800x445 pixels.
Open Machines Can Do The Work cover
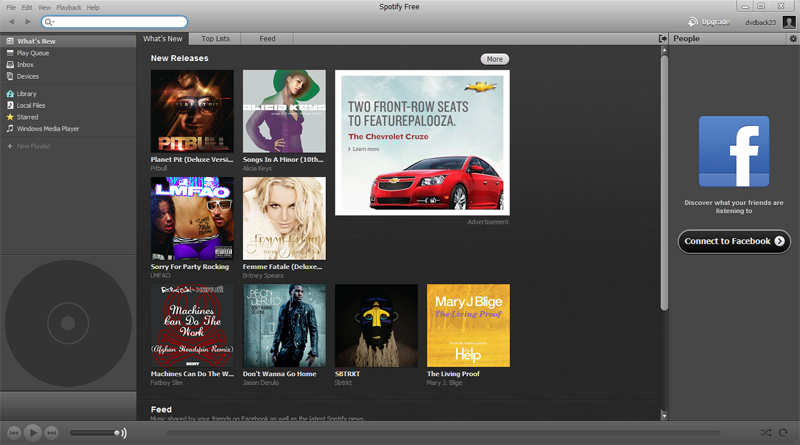(192, 326)
